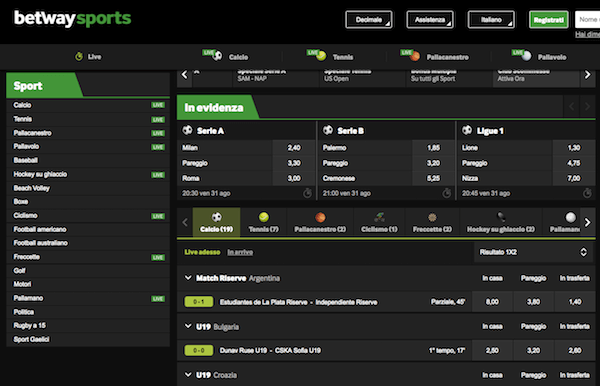Click the username input field
This screenshot has height=386, width=600.
[x=587, y=20]
